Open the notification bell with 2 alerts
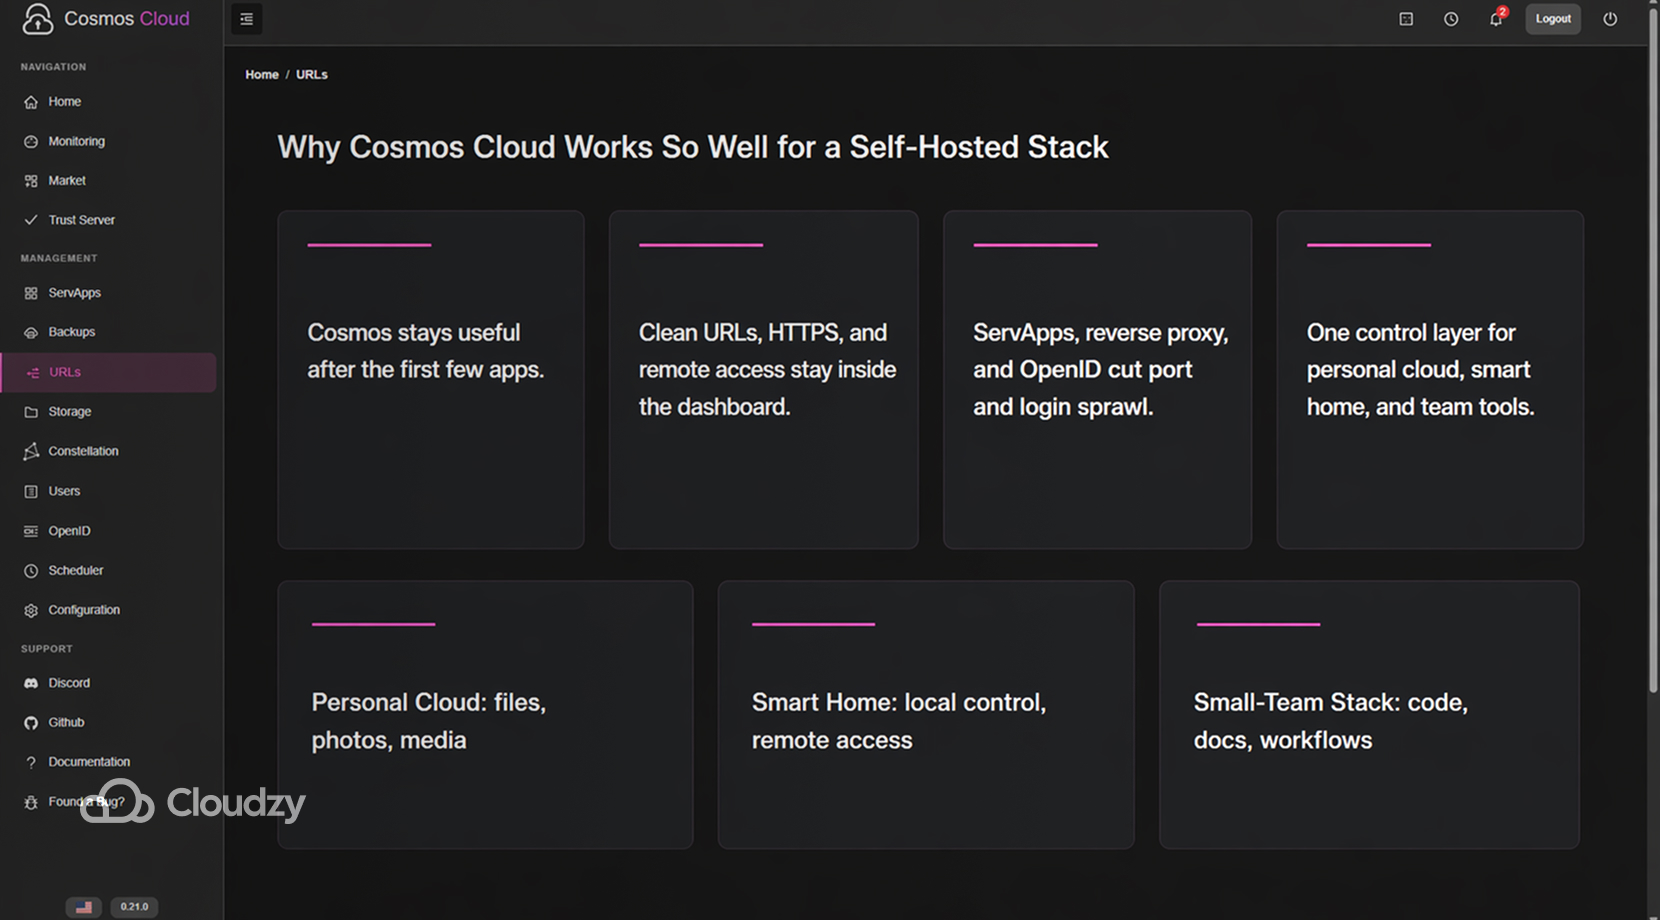 1495,19
